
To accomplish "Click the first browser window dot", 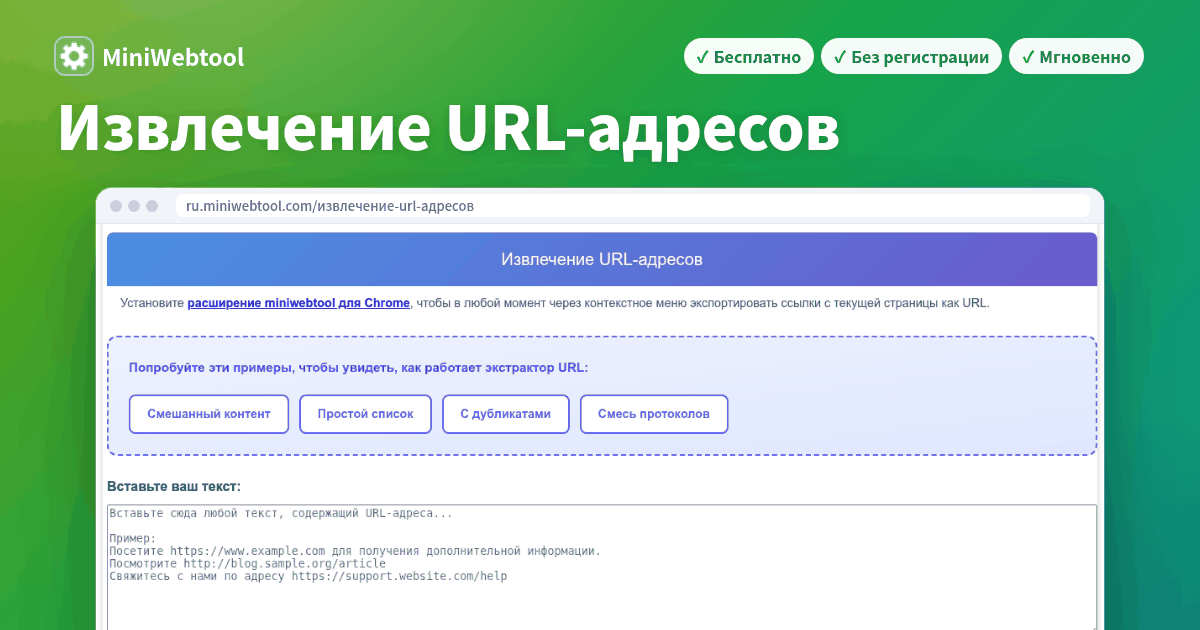I will (x=116, y=206).
